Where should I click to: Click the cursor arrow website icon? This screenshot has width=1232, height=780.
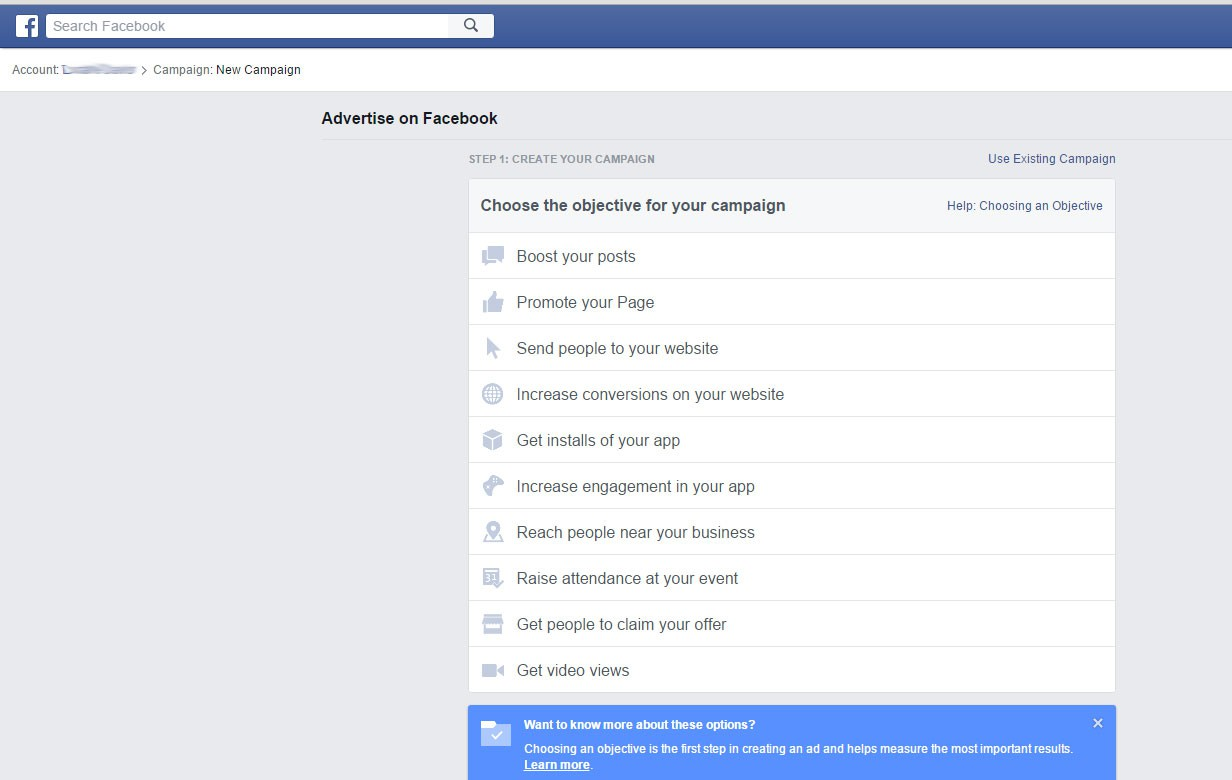493,348
